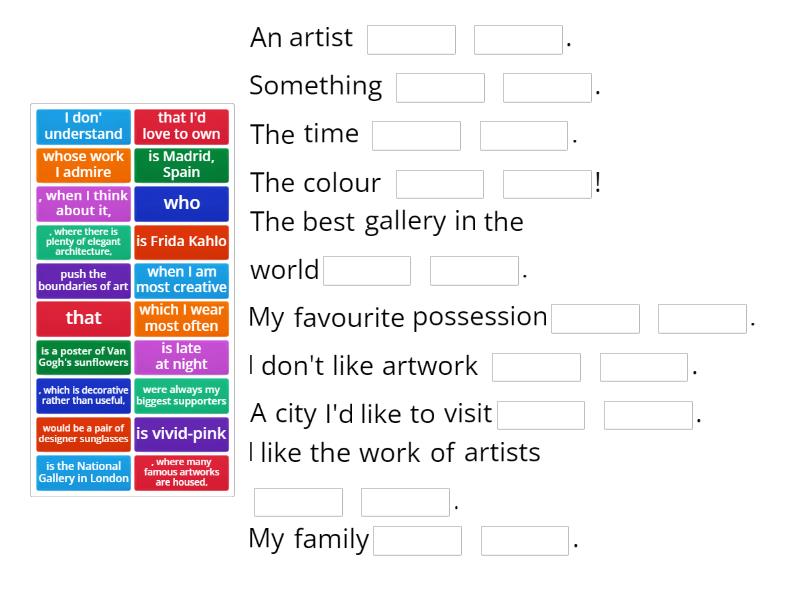Viewport: 800px width, 600px height.
Task: Click the 'is vivid-pink' tile
Action: (181, 434)
